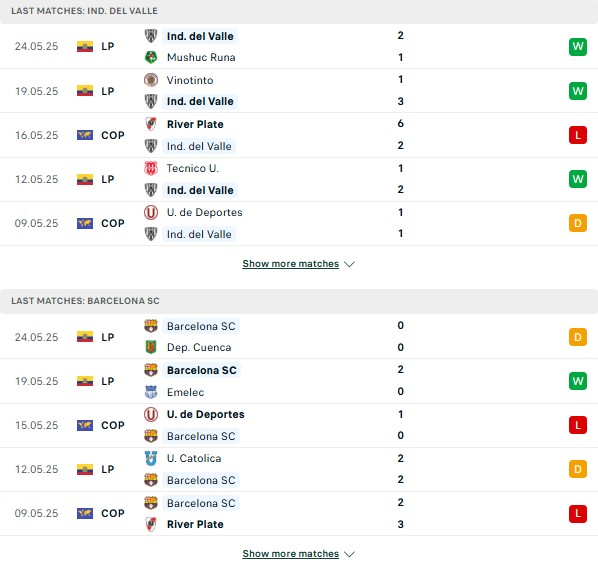This screenshot has width=598, height=569.
Task: Click the Dep. Cuenca team crest
Action: click(x=151, y=347)
